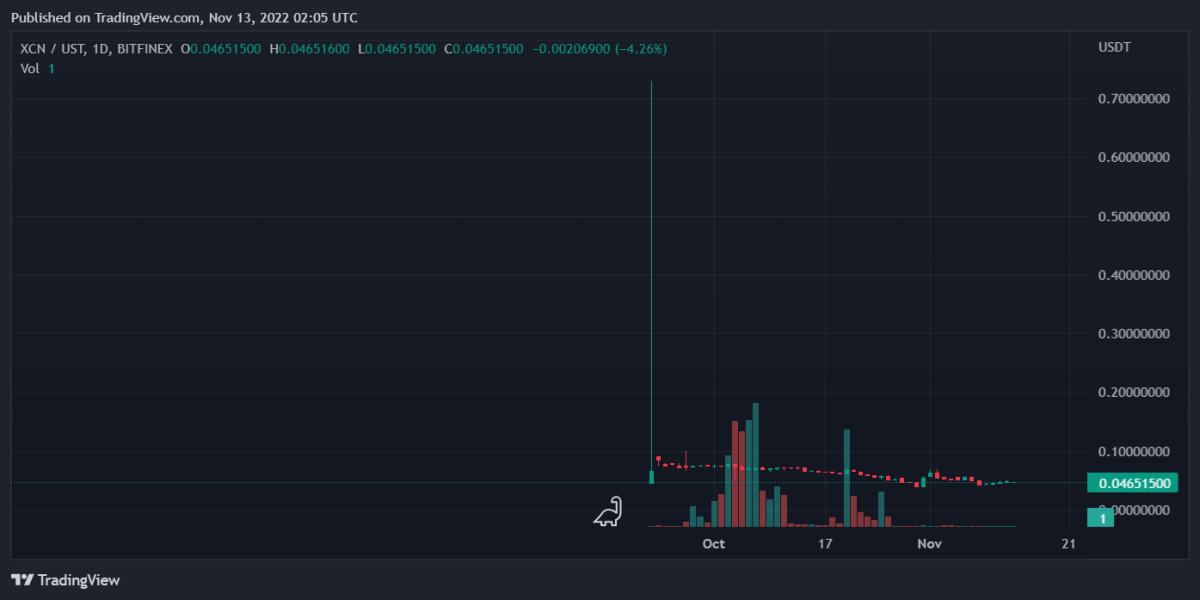Click the USDT currency label
Screen dimensions: 1200x600
1114,48
